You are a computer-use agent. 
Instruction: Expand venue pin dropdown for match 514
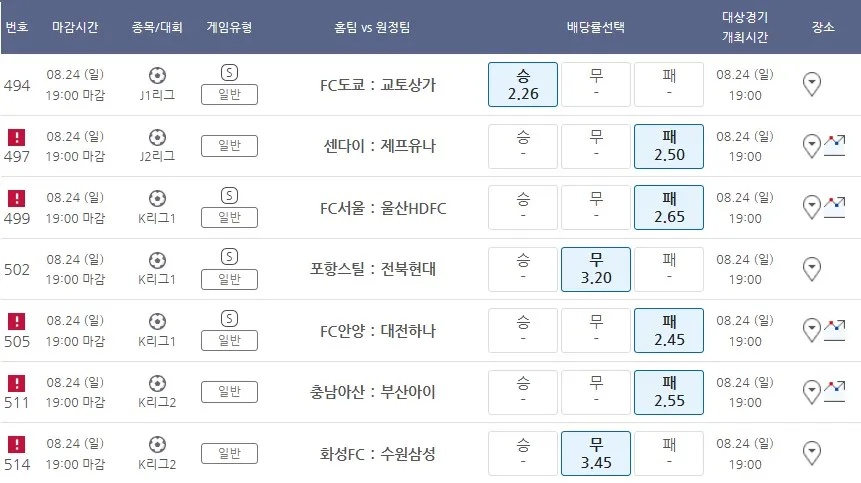tap(812, 452)
